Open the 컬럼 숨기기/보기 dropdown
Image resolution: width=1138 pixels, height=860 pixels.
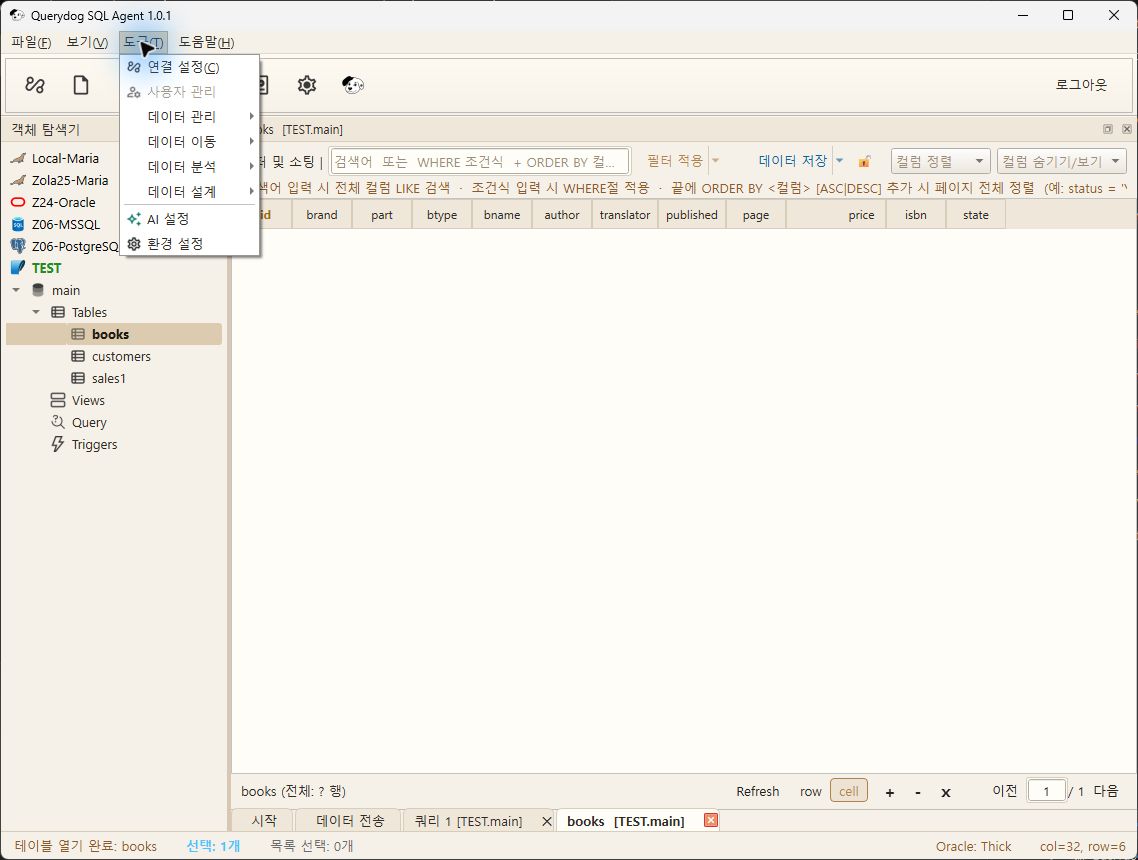(1062, 161)
